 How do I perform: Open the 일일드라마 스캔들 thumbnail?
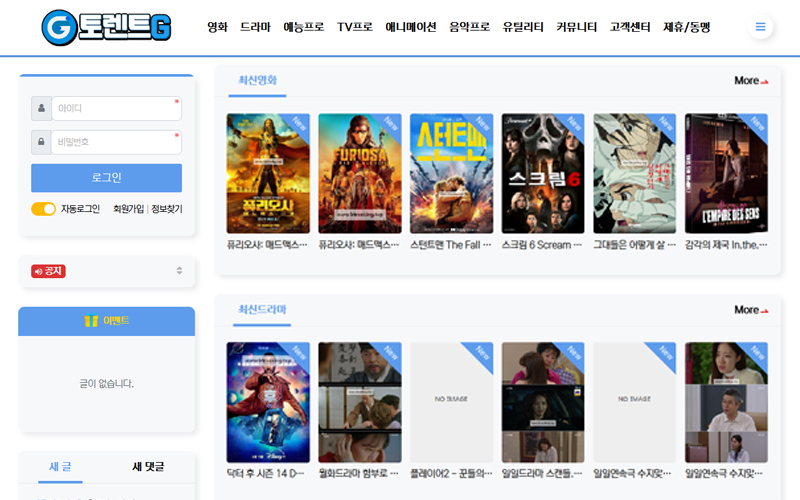click(x=543, y=403)
